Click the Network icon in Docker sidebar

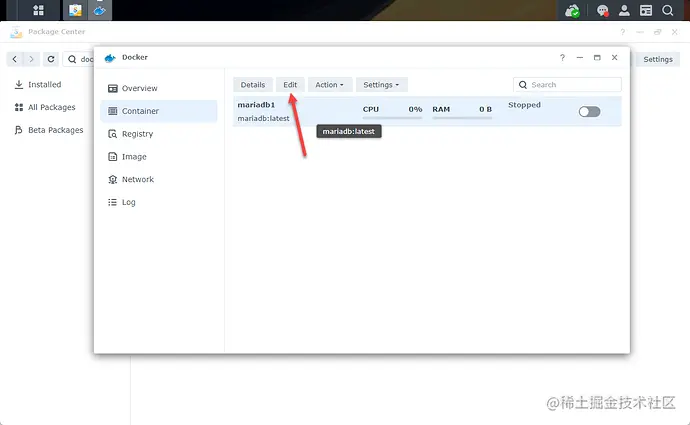113,180
